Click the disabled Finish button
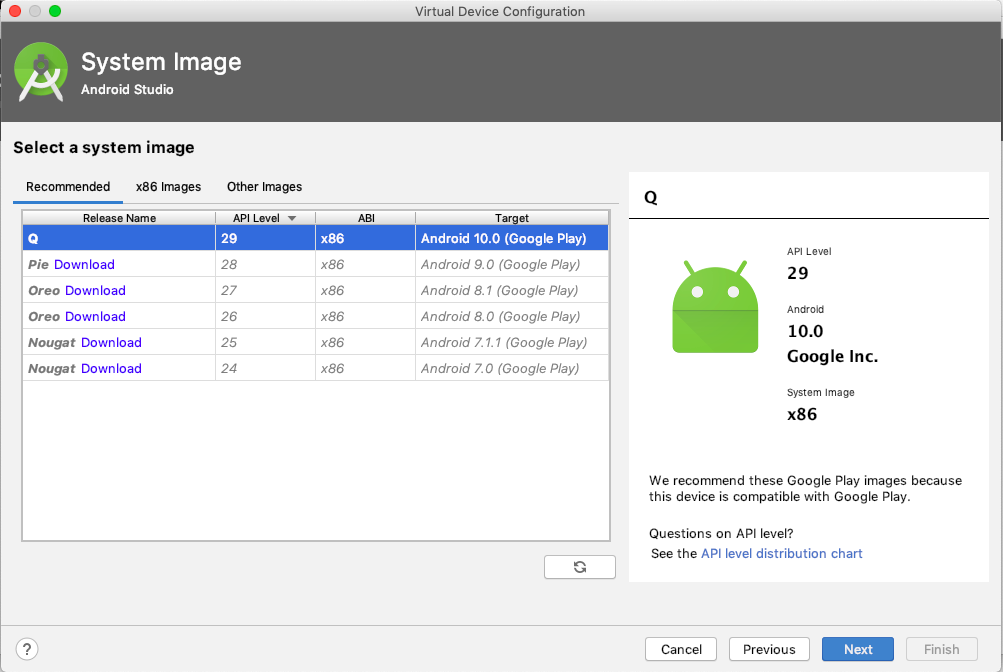Screen dimensions: 1003x672 pyautogui.click(x=941, y=649)
